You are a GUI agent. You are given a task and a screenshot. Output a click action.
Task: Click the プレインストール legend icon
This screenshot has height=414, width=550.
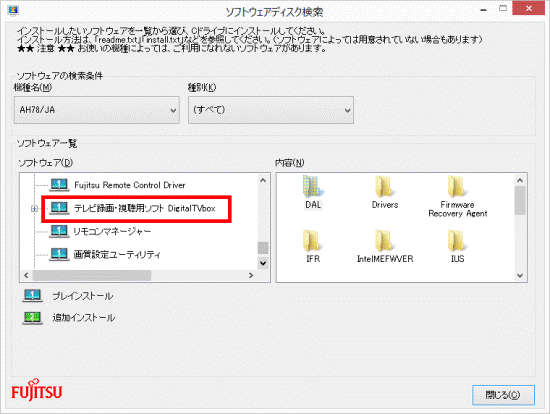tap(32, 295)
